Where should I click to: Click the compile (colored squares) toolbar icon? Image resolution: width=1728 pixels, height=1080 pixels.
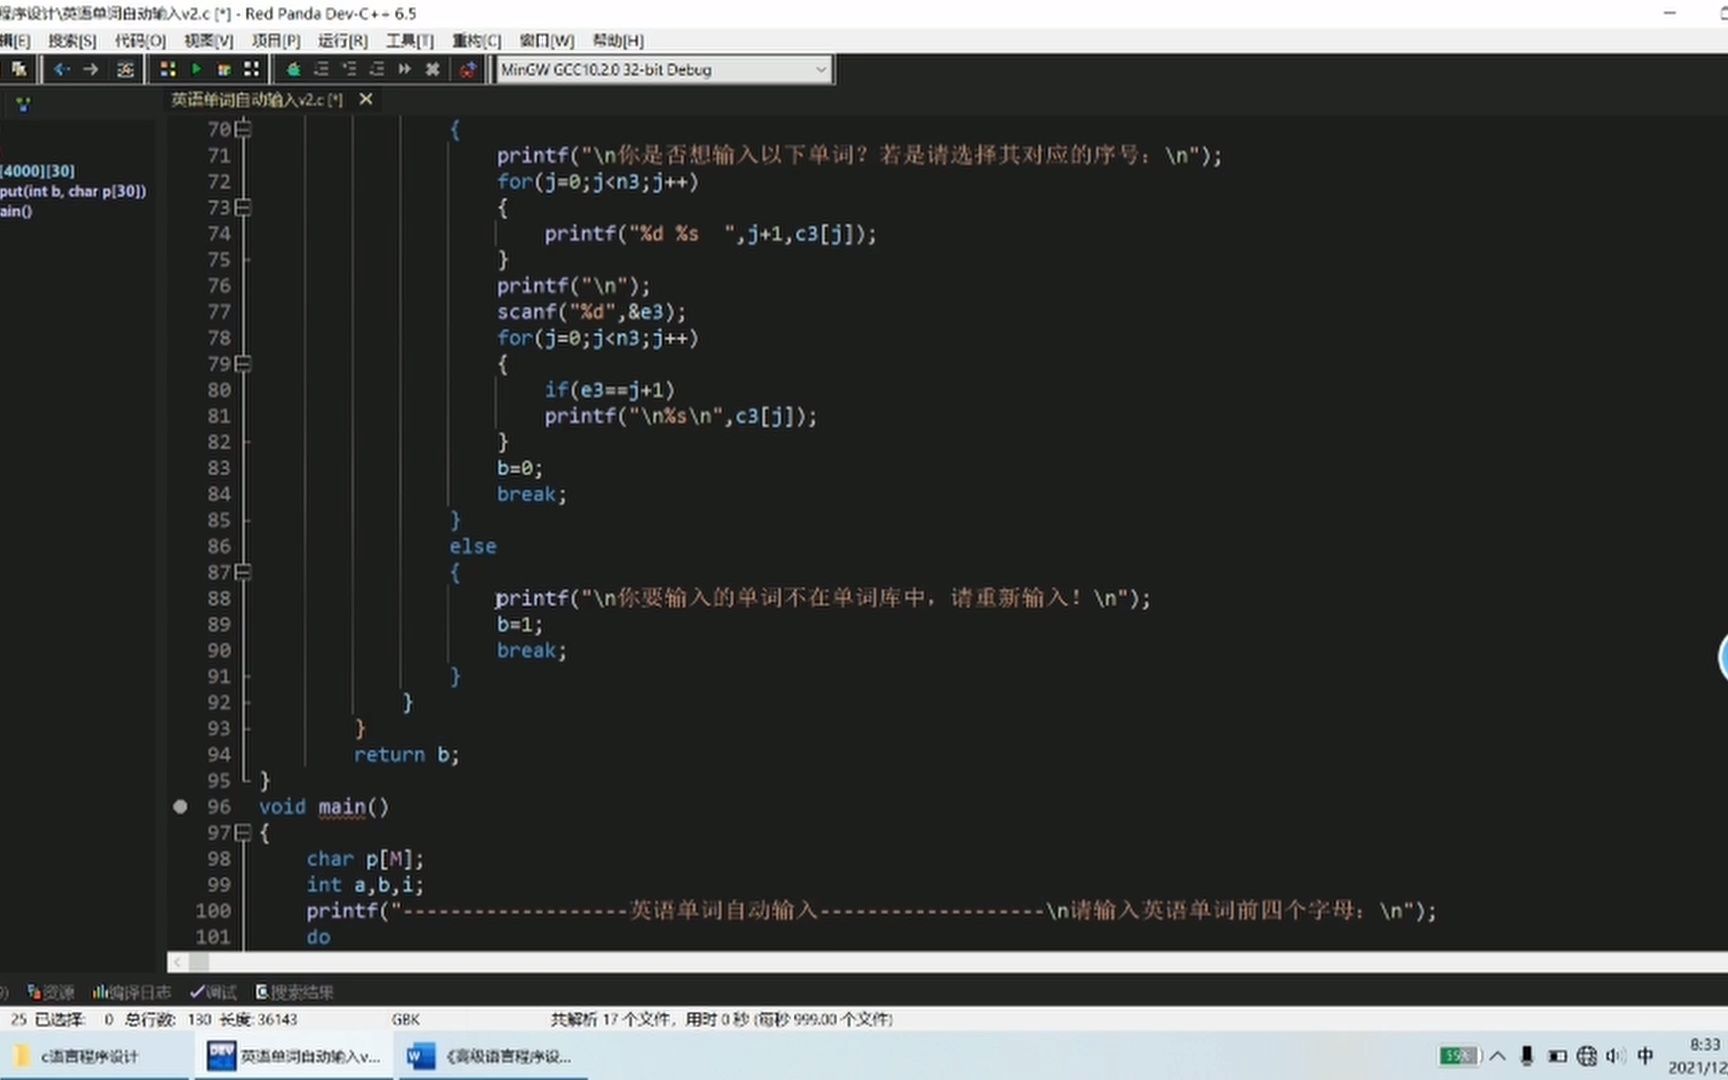(x=168, y=69)
